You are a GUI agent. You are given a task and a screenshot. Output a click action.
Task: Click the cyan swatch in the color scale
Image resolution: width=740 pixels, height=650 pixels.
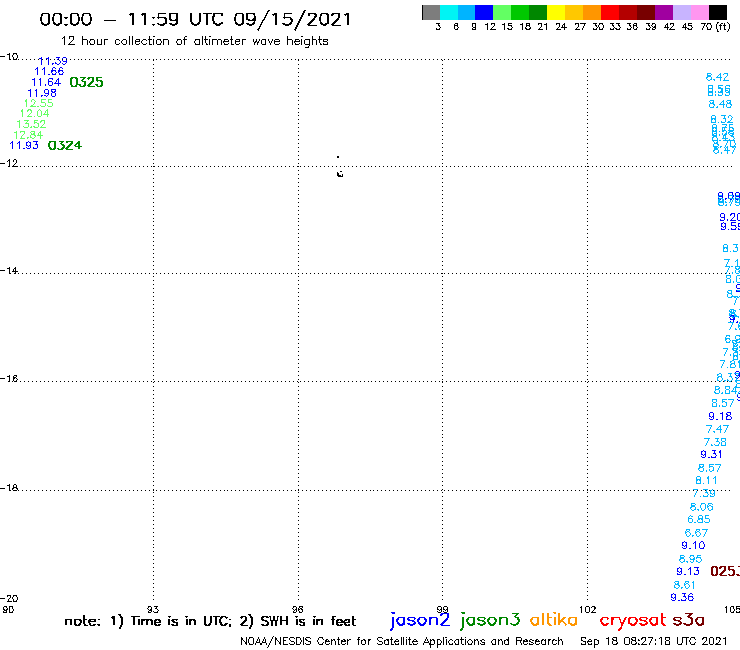[x=449, y=12]
